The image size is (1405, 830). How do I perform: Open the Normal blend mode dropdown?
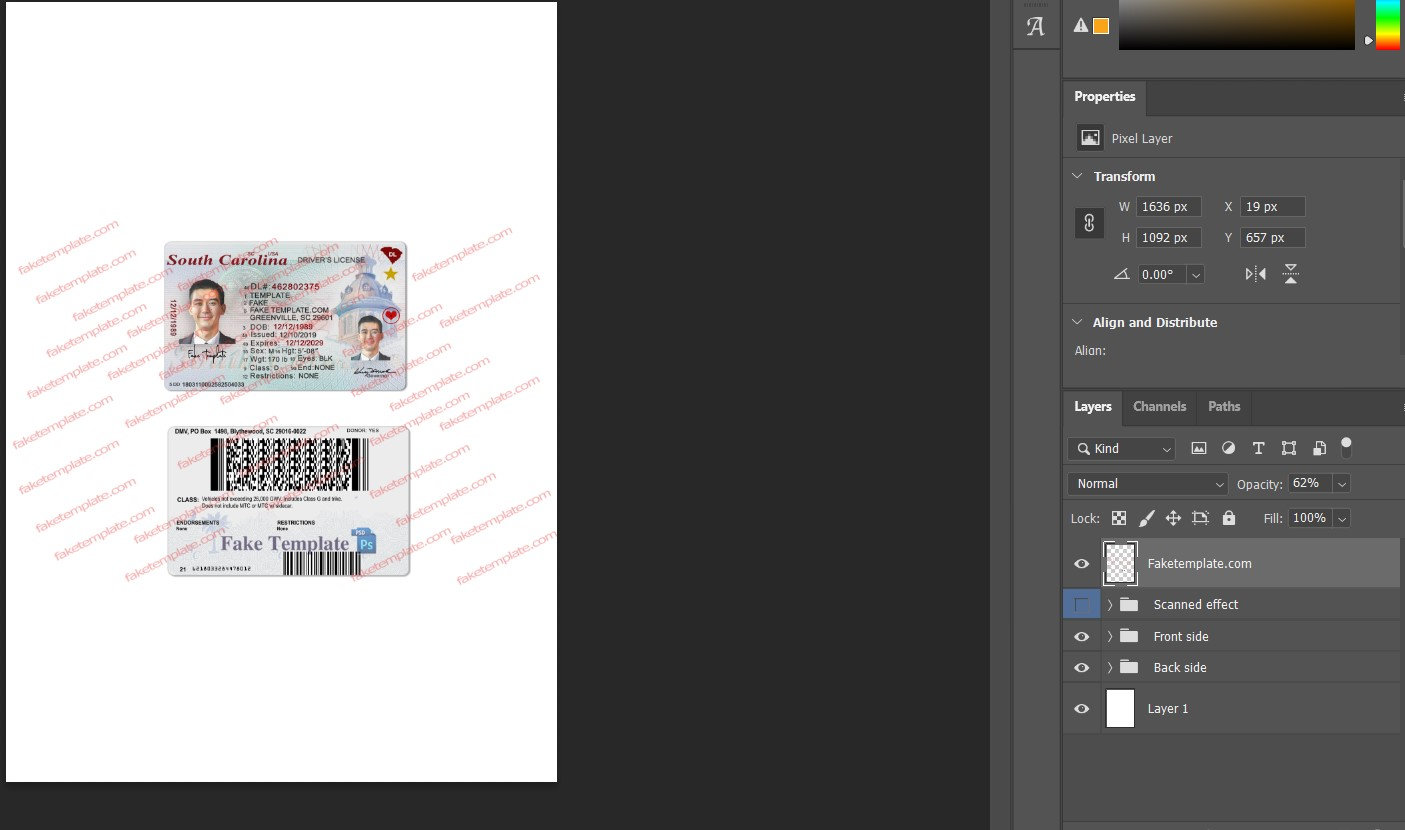pos(1147,484)
